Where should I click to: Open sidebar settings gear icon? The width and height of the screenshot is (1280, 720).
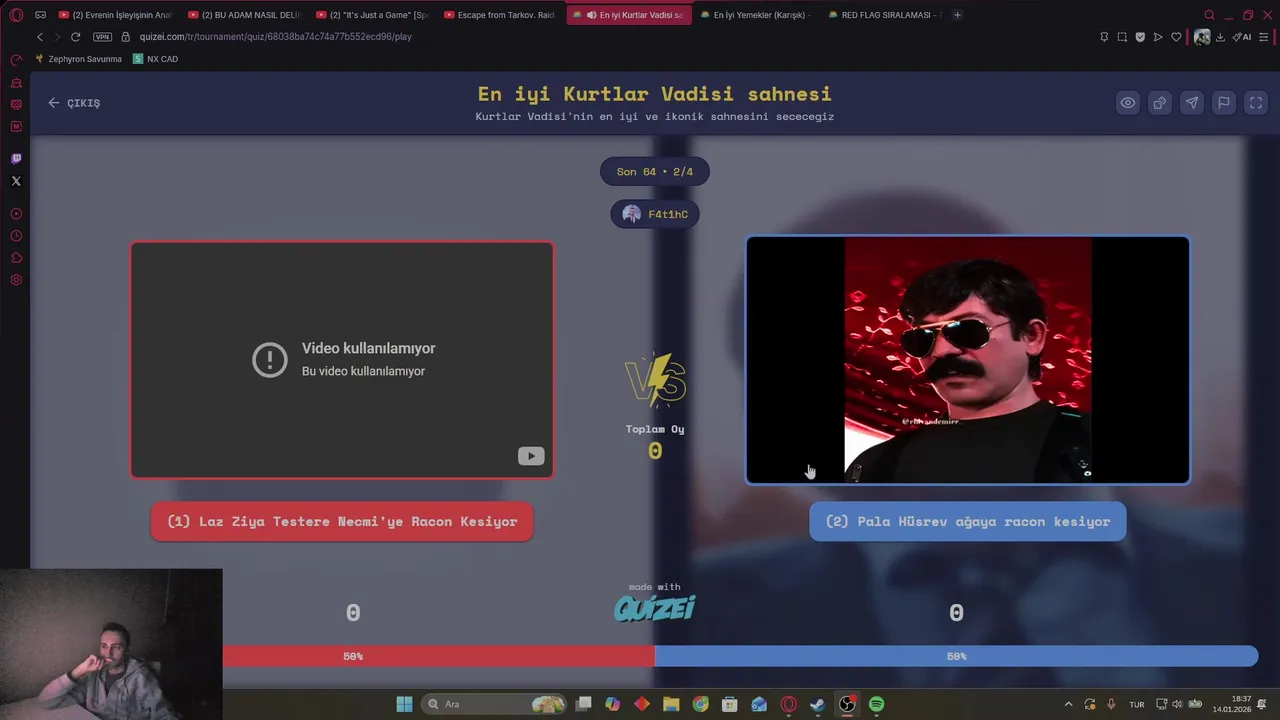(16, 280)
